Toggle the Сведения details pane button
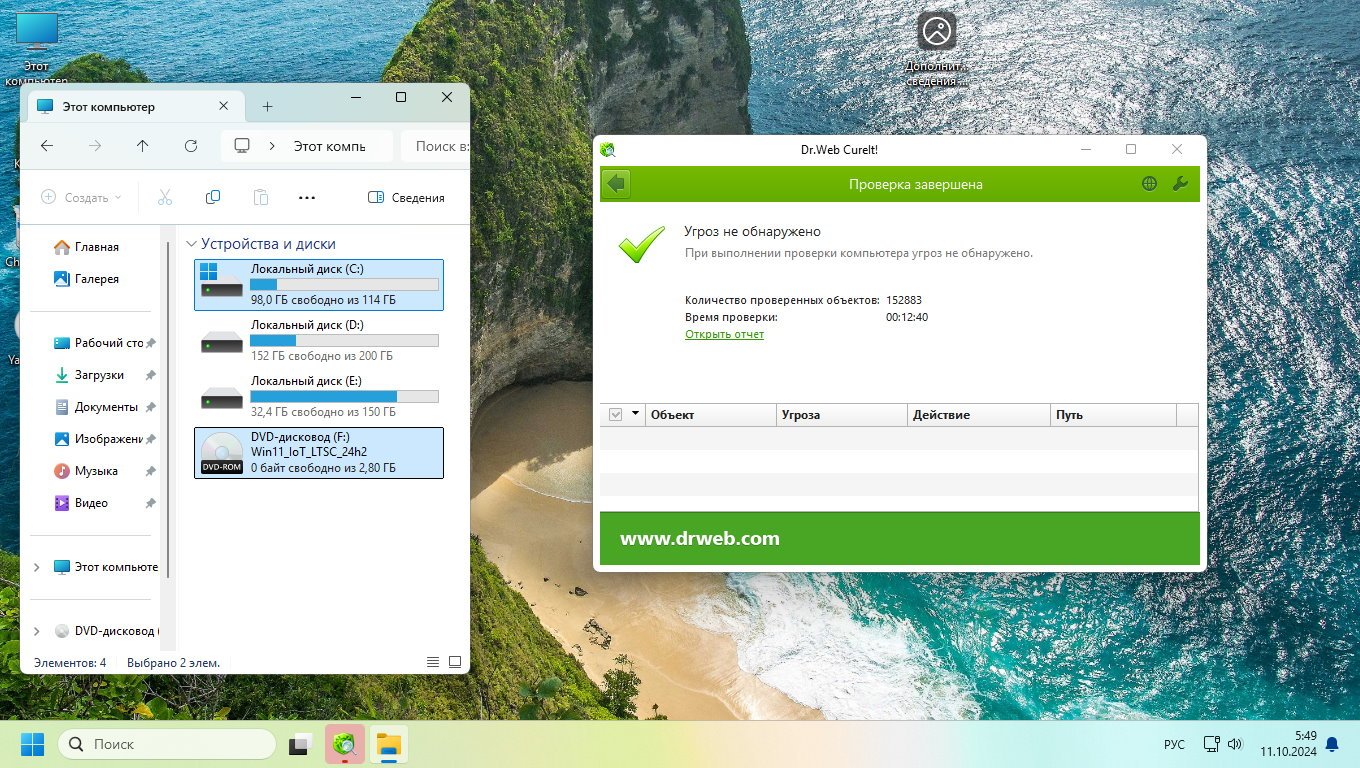 coord(406,198)
